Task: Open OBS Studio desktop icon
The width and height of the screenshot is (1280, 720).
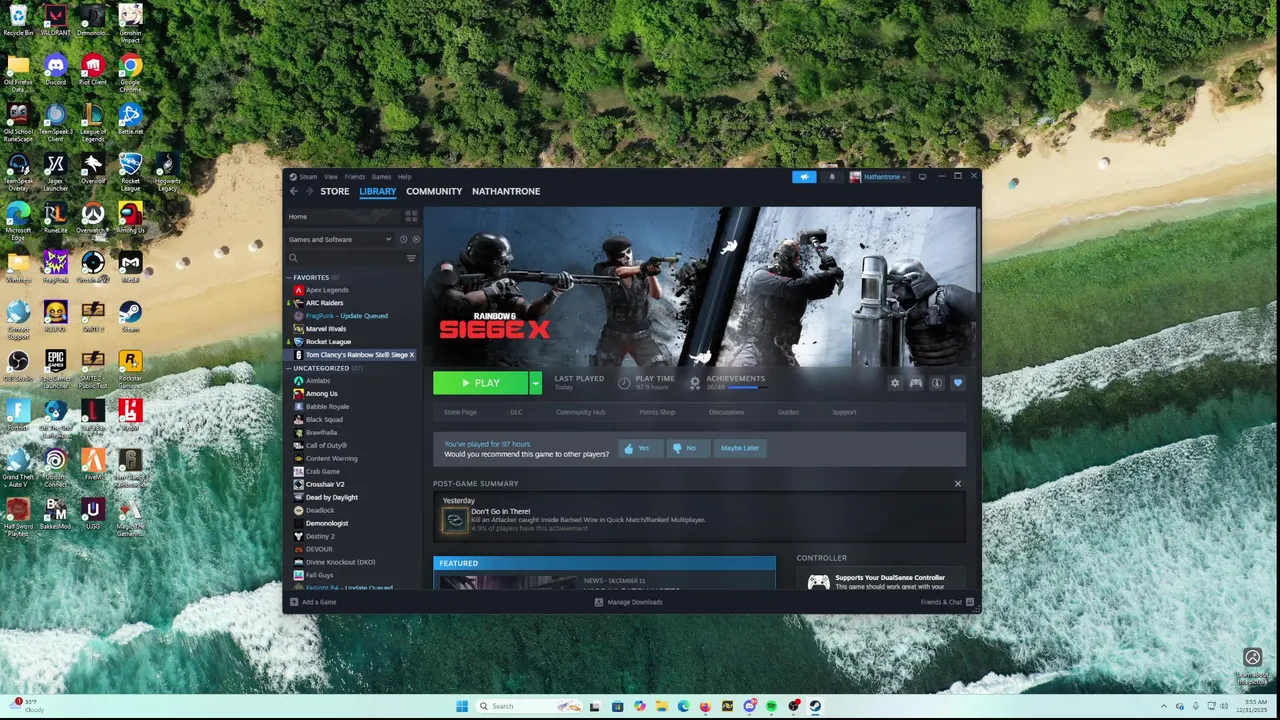Action: click(x=18, y=363)
